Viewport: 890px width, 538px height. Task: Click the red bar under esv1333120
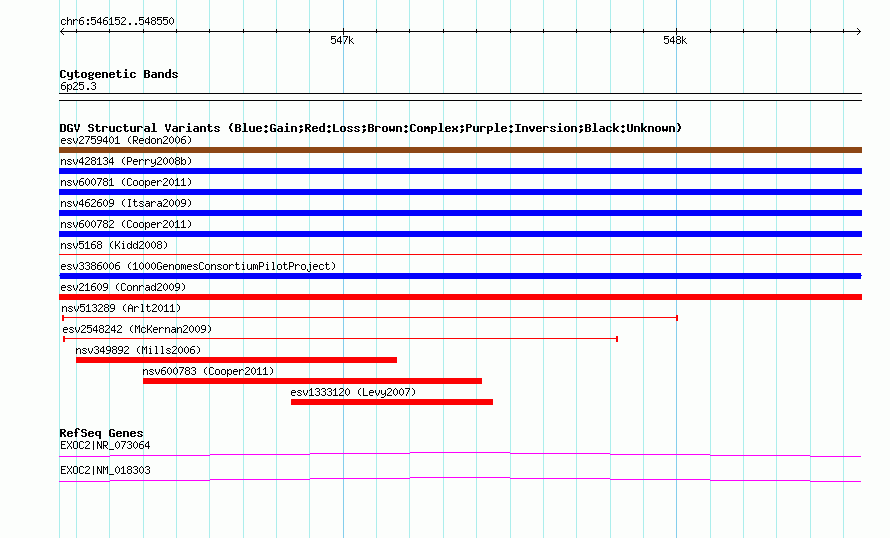392,402
